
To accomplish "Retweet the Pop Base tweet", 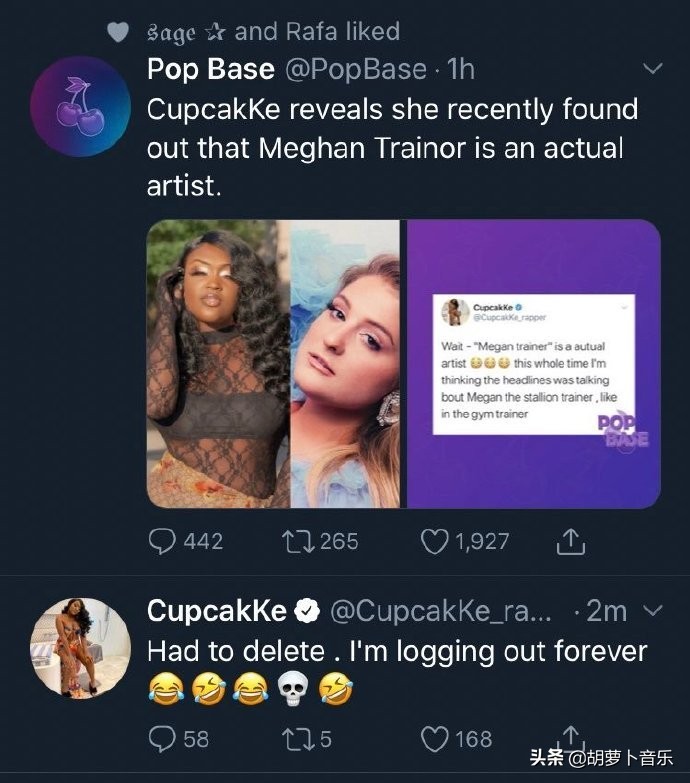I will [299, 541].
